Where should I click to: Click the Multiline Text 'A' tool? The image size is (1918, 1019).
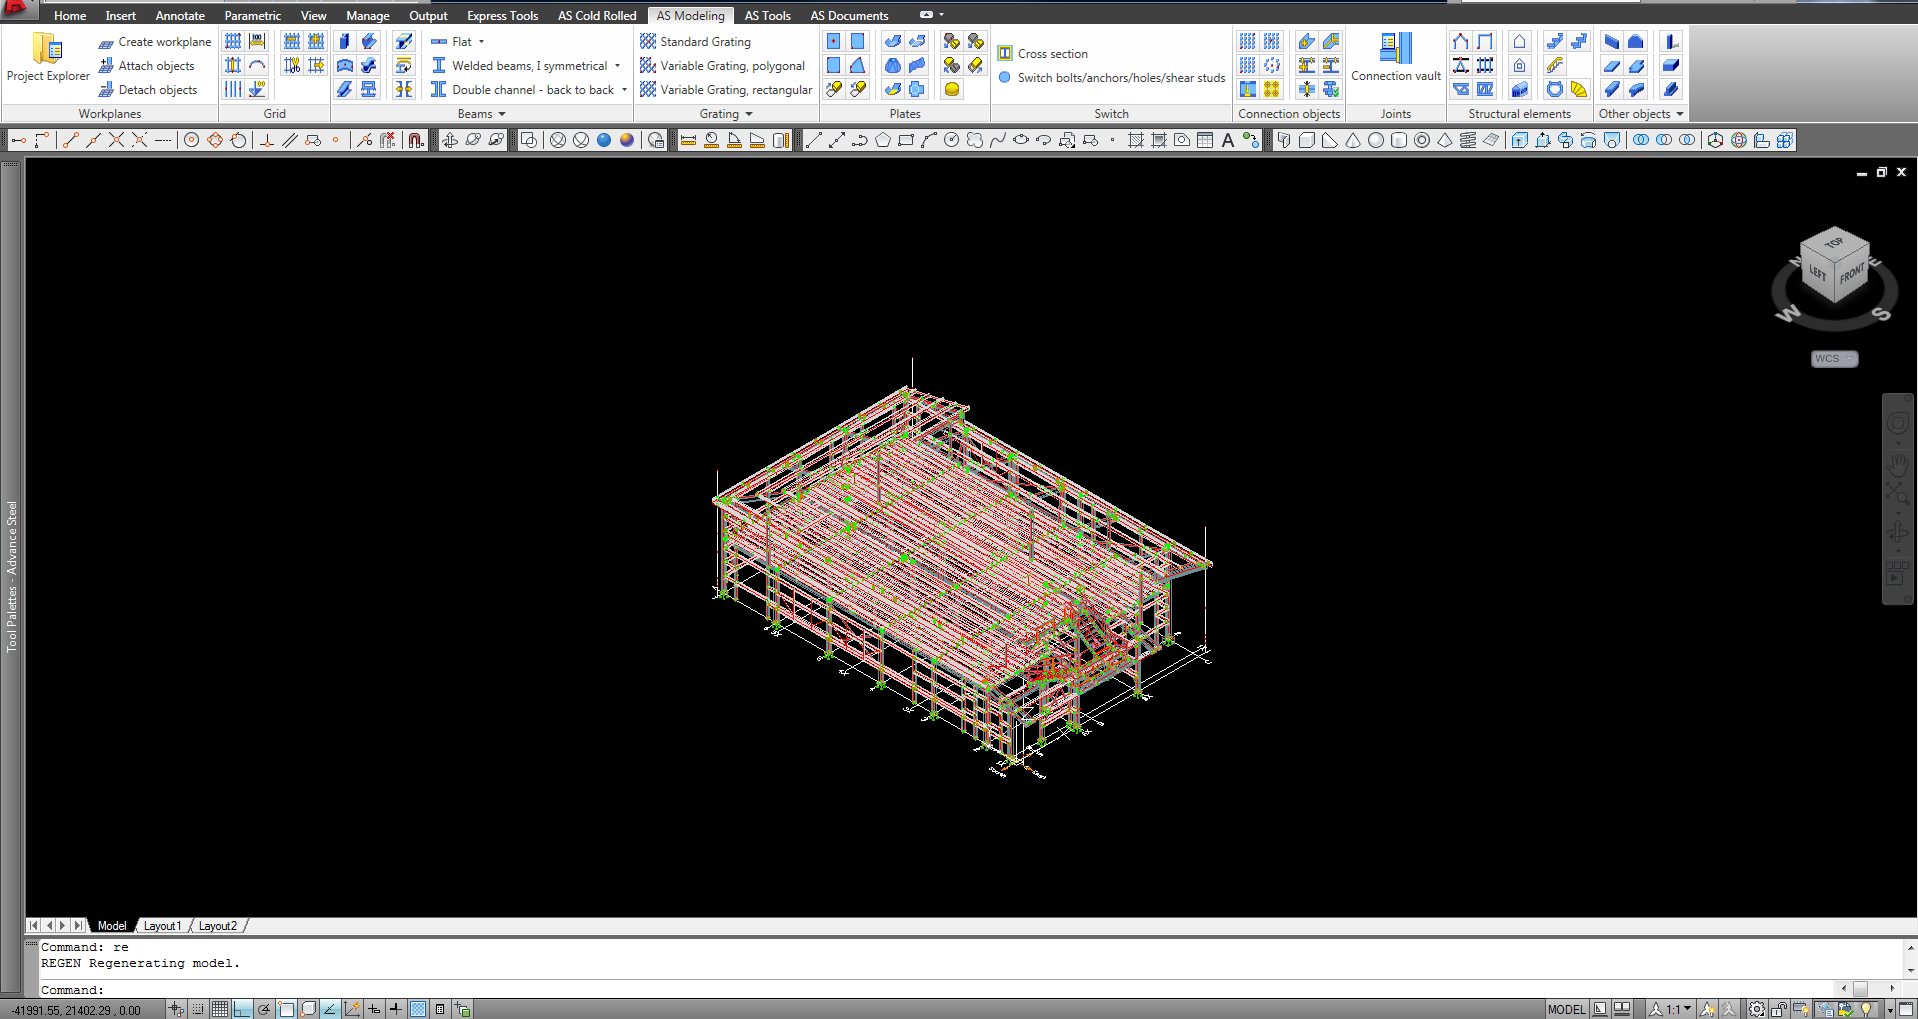coord(1228,141)
